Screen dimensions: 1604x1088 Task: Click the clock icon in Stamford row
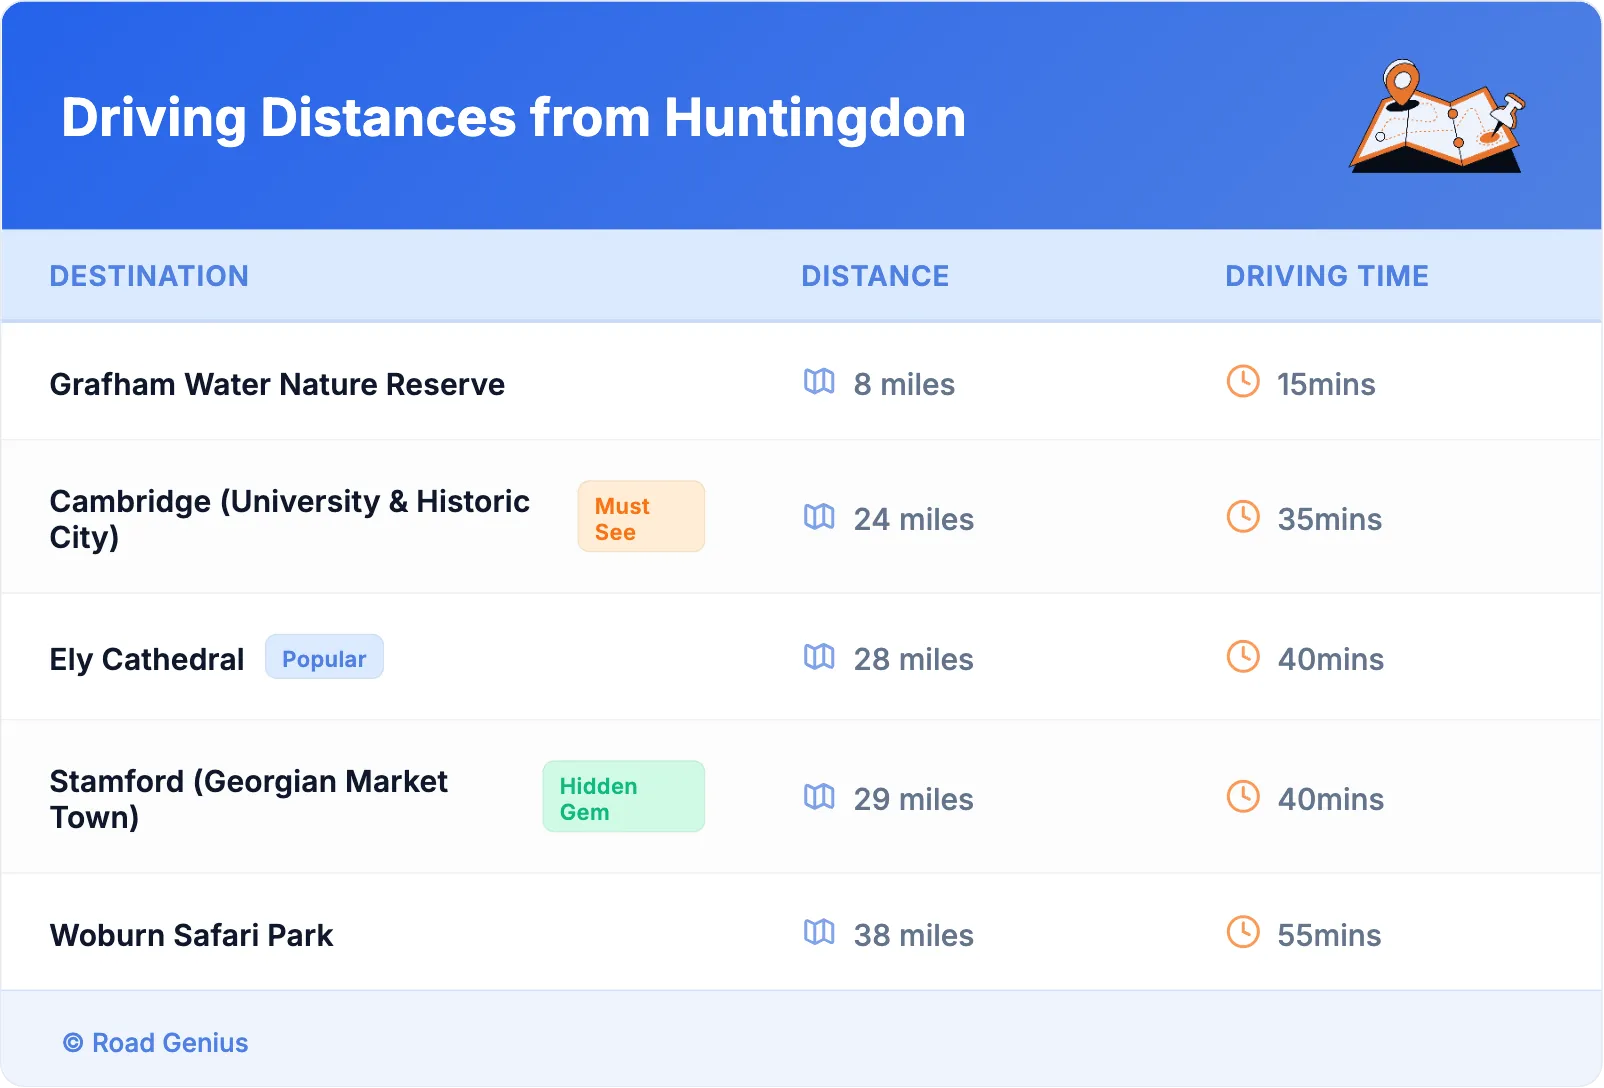point(1243,796)
